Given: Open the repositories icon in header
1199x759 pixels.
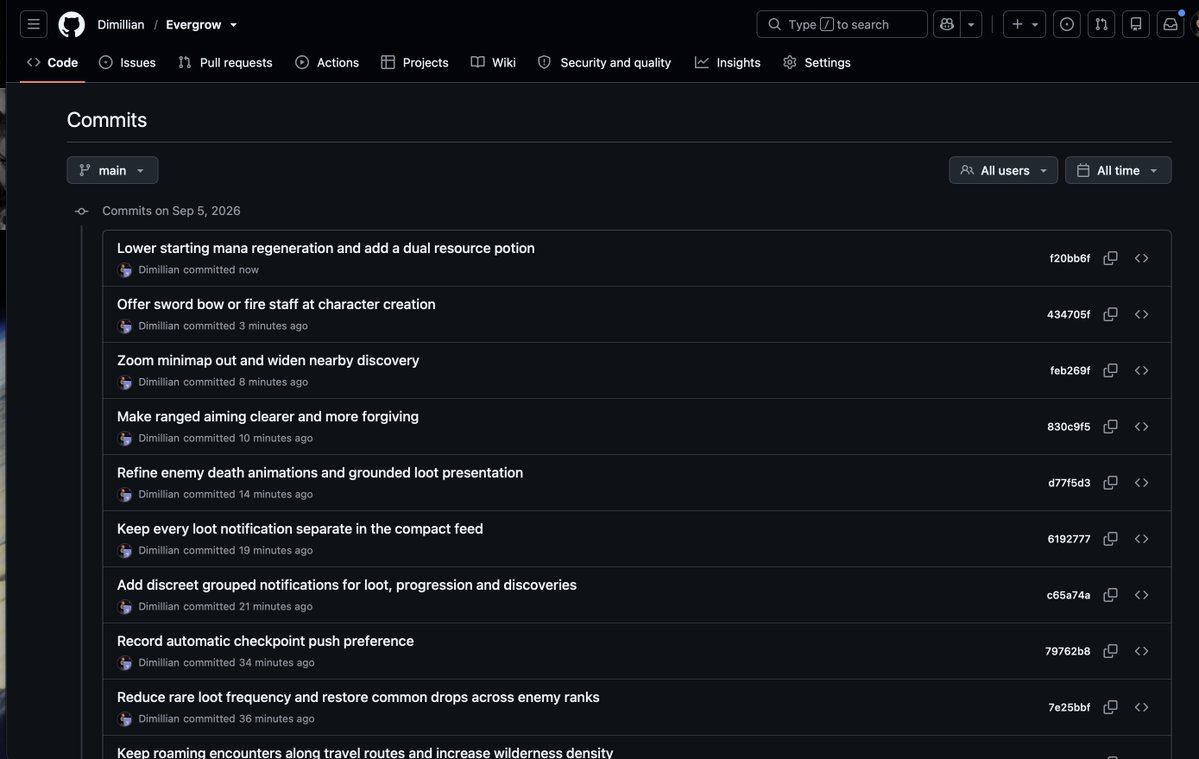Looking at the screenshot, I should 1136,24.
